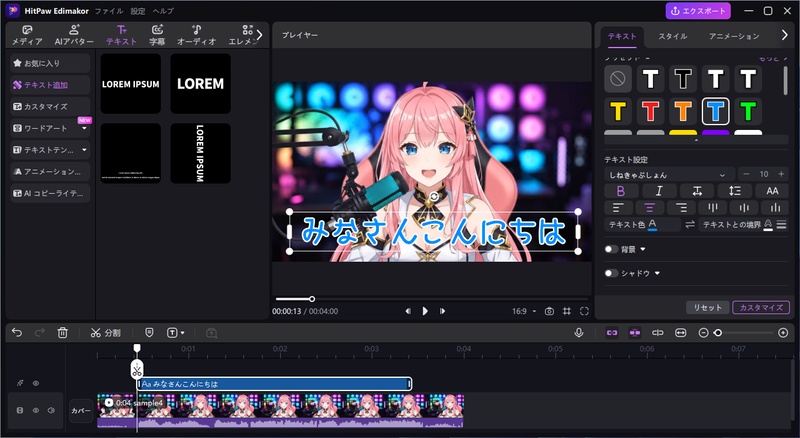Open dropdown arrow beside timeline text tool
Screen dimensions: 800x438
[183, 333]
